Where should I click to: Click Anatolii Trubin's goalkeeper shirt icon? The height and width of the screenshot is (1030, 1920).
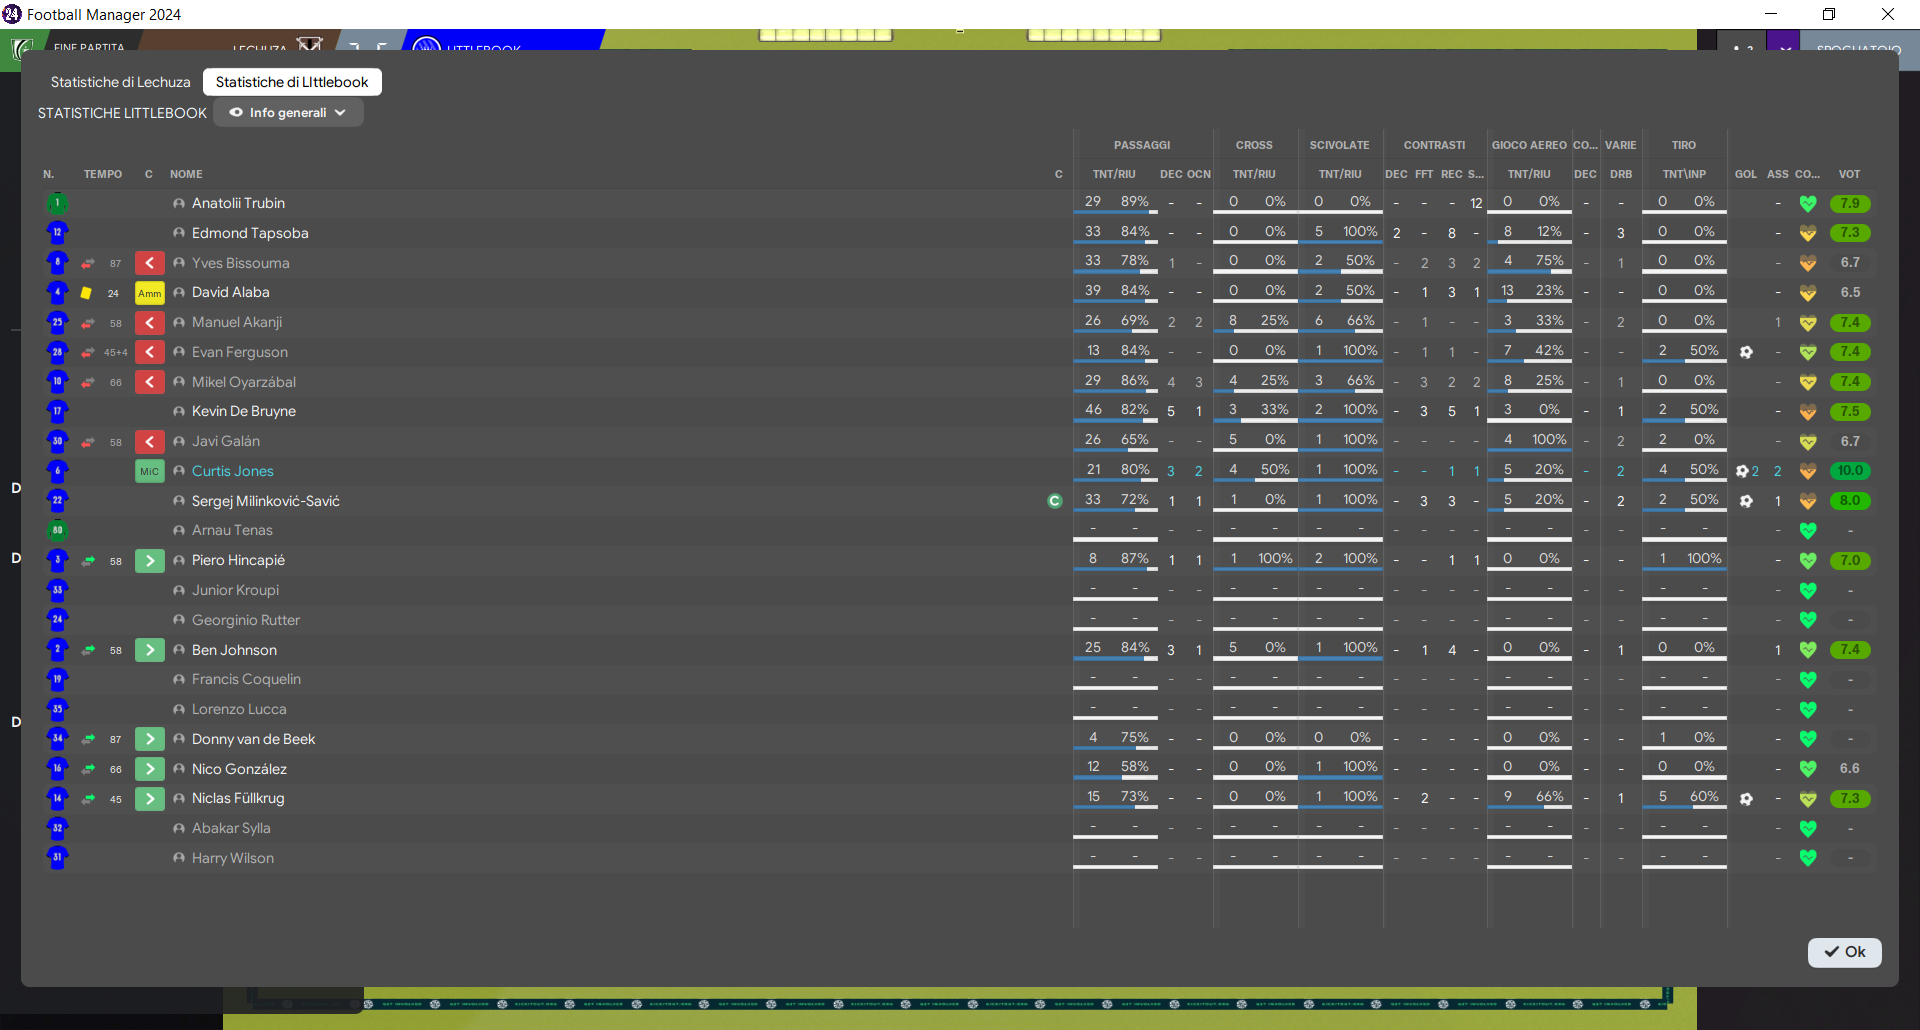[57, 203]
